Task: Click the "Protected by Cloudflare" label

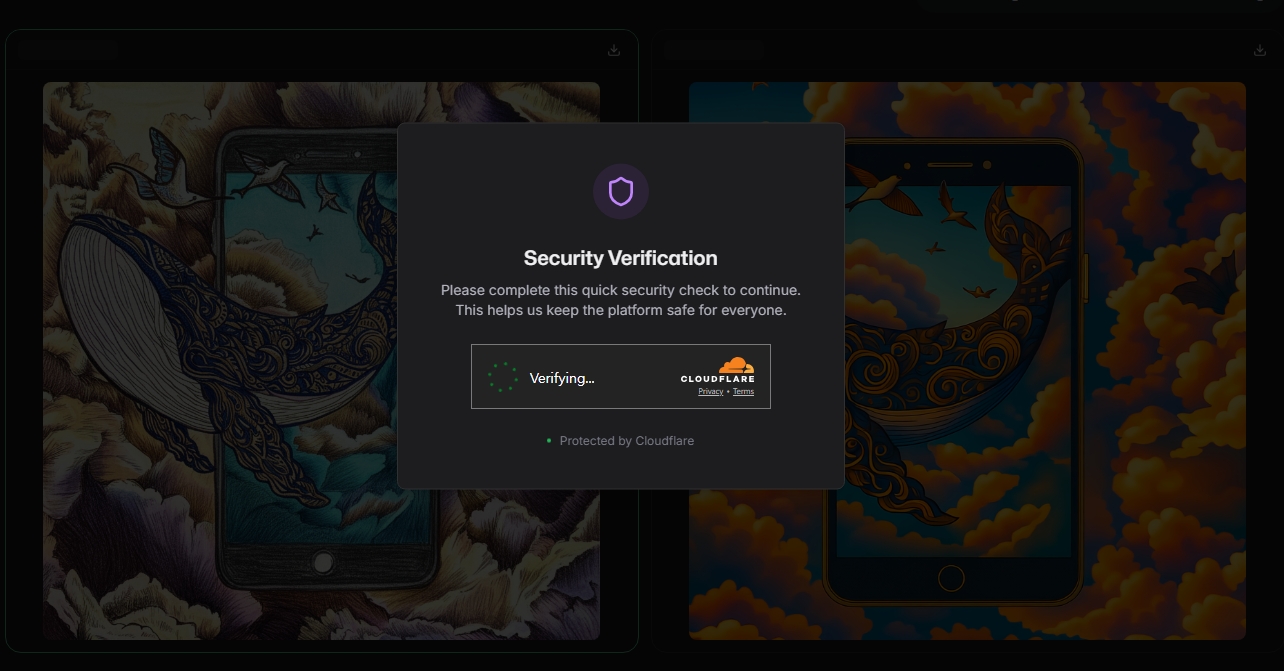Action: click(x=626, y=441)
